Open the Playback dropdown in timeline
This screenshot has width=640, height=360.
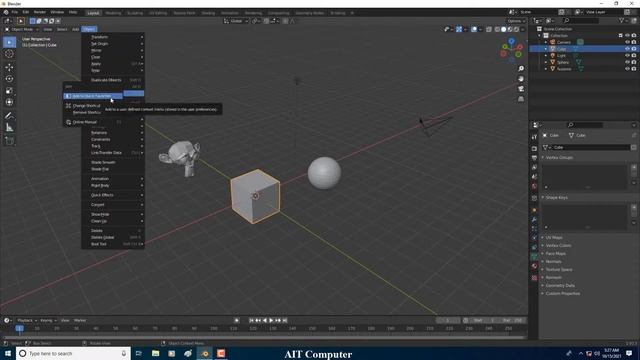click(27, 320)
